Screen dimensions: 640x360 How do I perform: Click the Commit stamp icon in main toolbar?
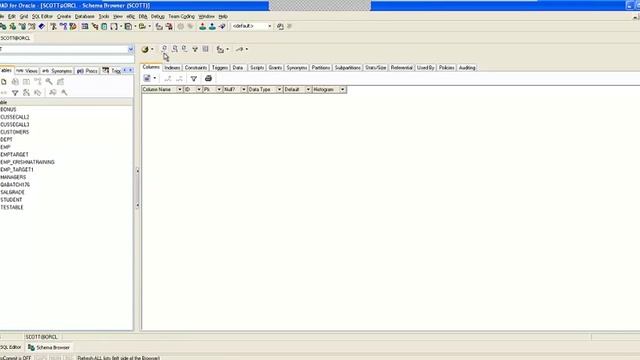coord(202,26)
